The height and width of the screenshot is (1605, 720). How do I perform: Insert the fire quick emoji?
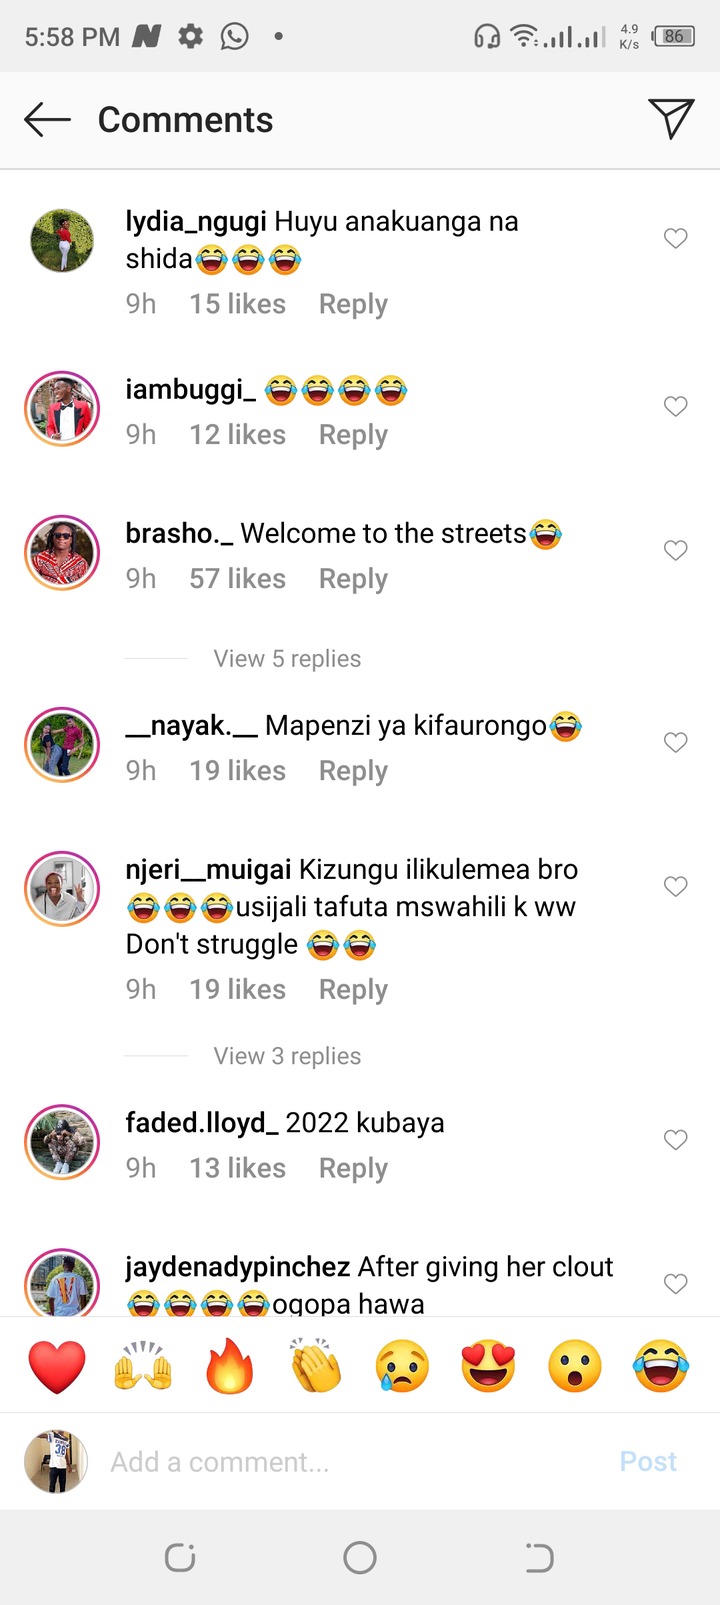tap(230, 1366)
